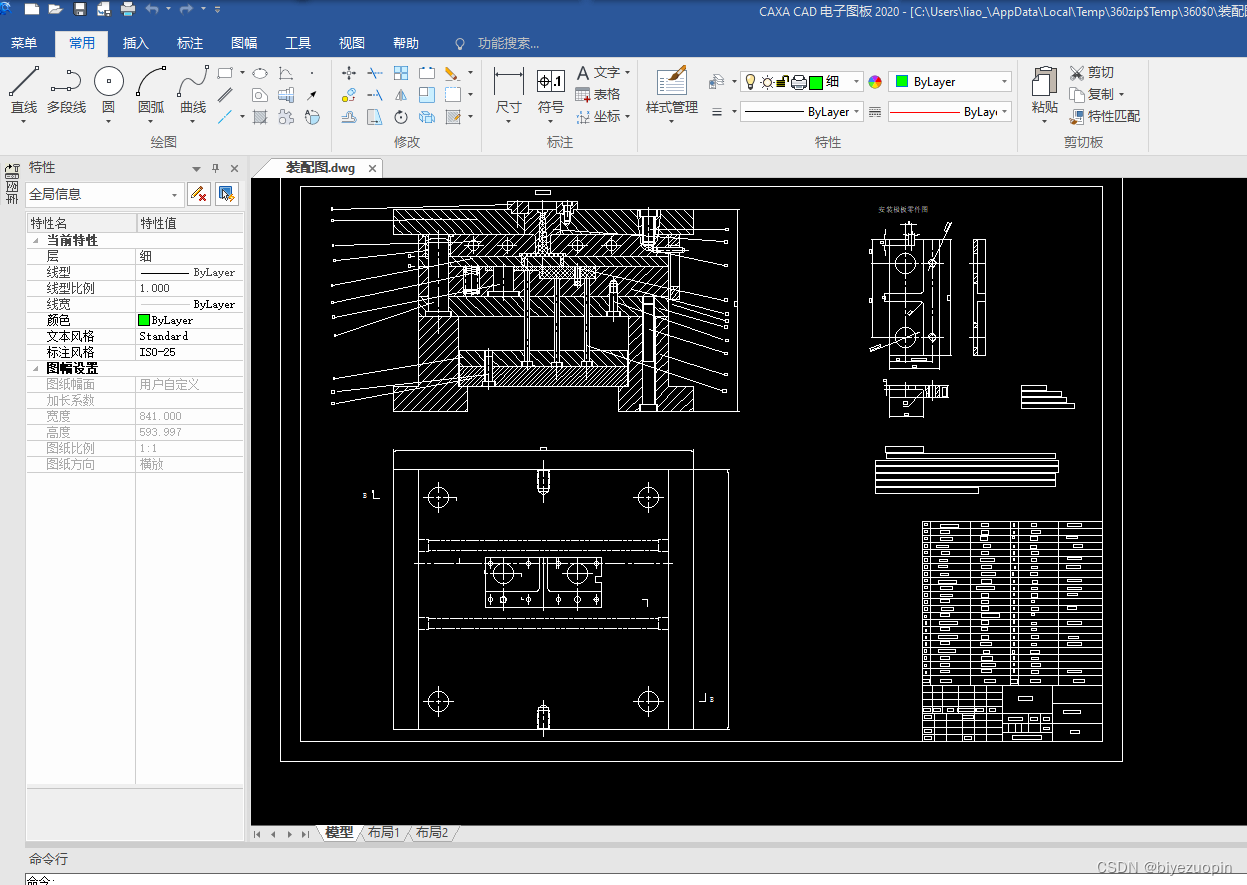The height and width of the screenshot is (885, 1247).
Task: Toggle the 特性 panel pin
Action: (215, 168)
